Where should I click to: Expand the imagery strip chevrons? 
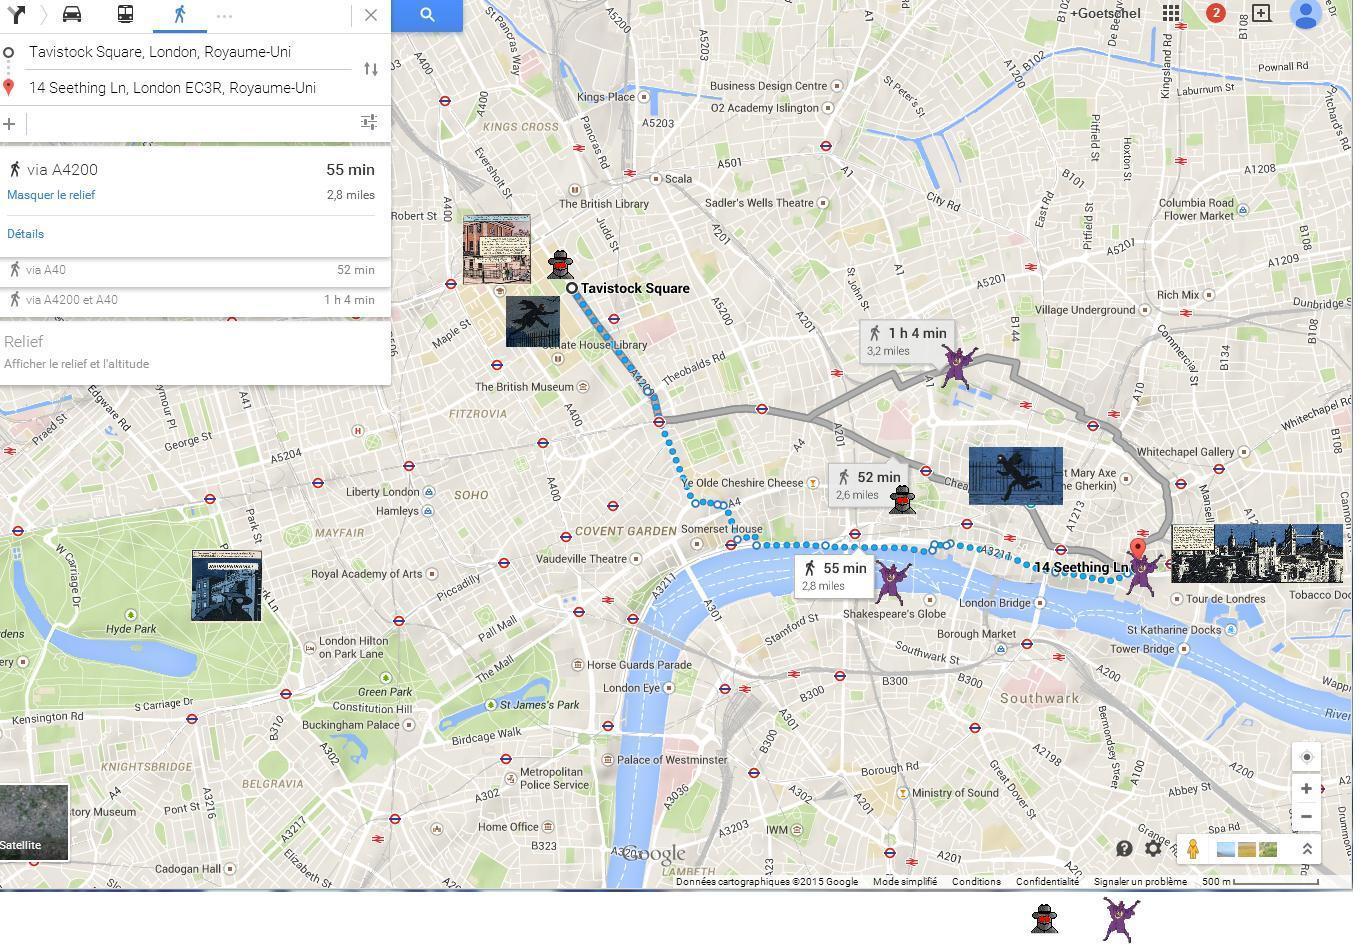click(1306, 849)
